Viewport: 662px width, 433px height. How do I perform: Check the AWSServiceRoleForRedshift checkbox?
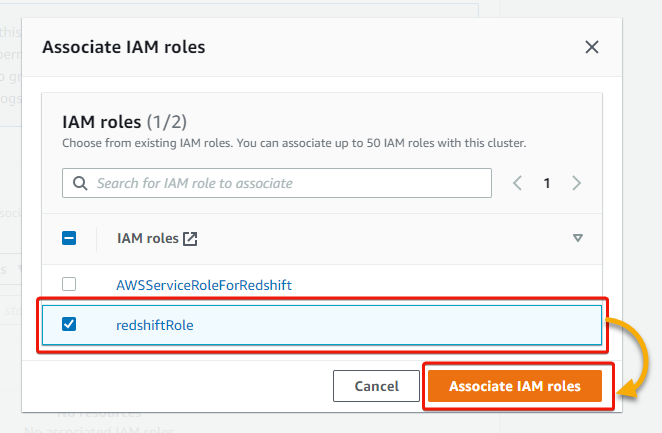click(69, 284)
